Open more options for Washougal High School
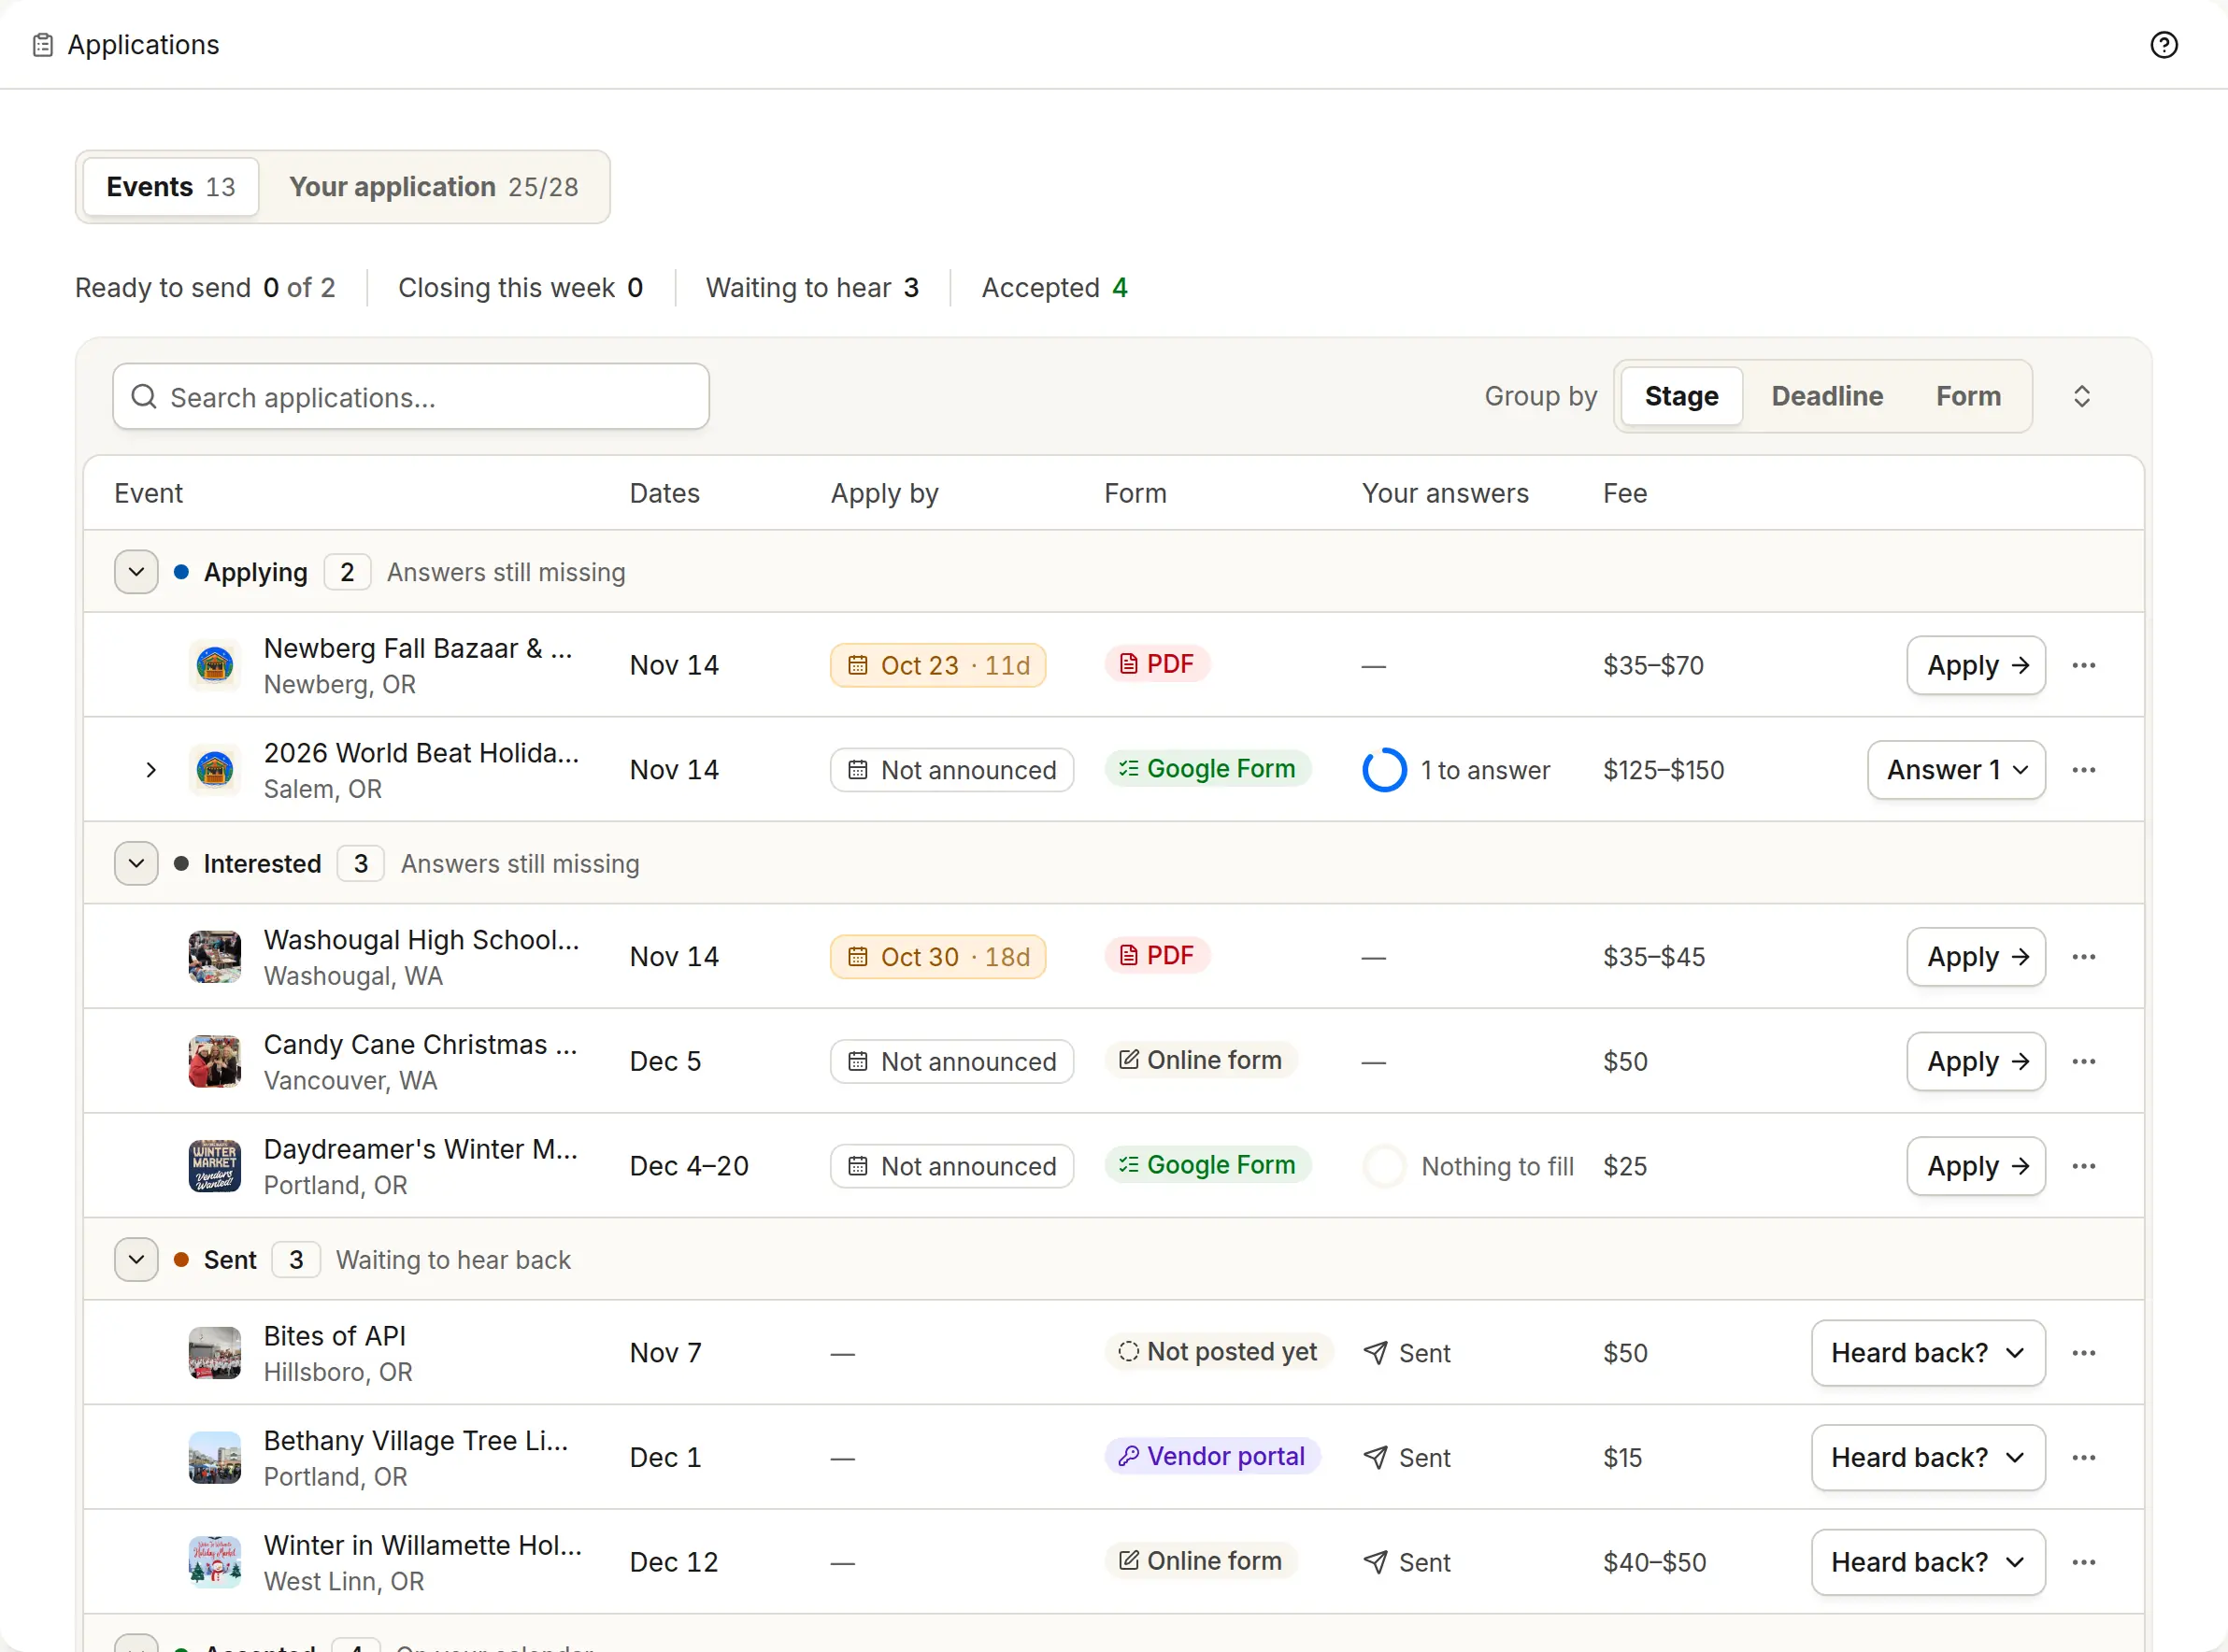 pyautogui.click(x=2083, y=957)
